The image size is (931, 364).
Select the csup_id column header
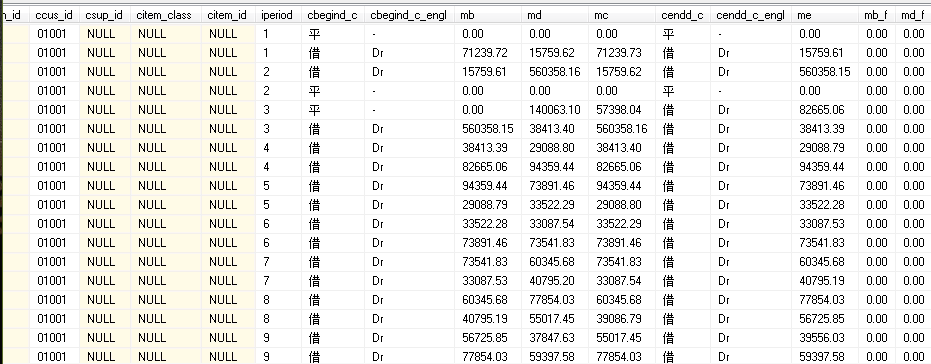(x=105, y=15)
